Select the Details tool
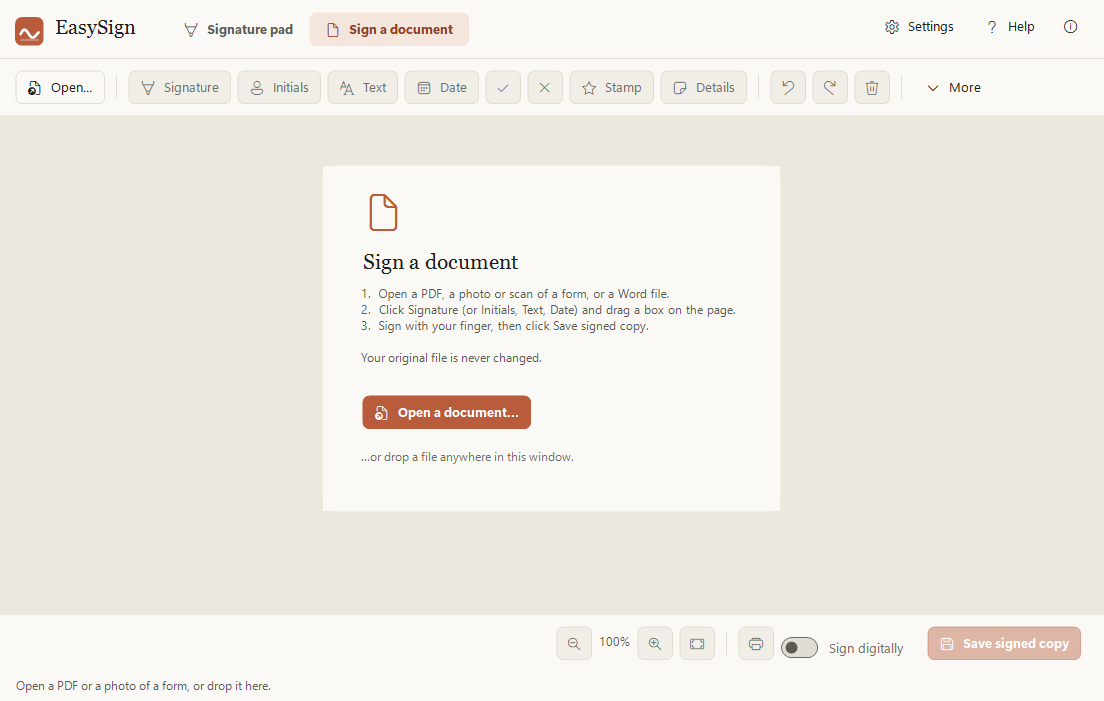This screenshot has height=701, width=1104. pos(703,87)
